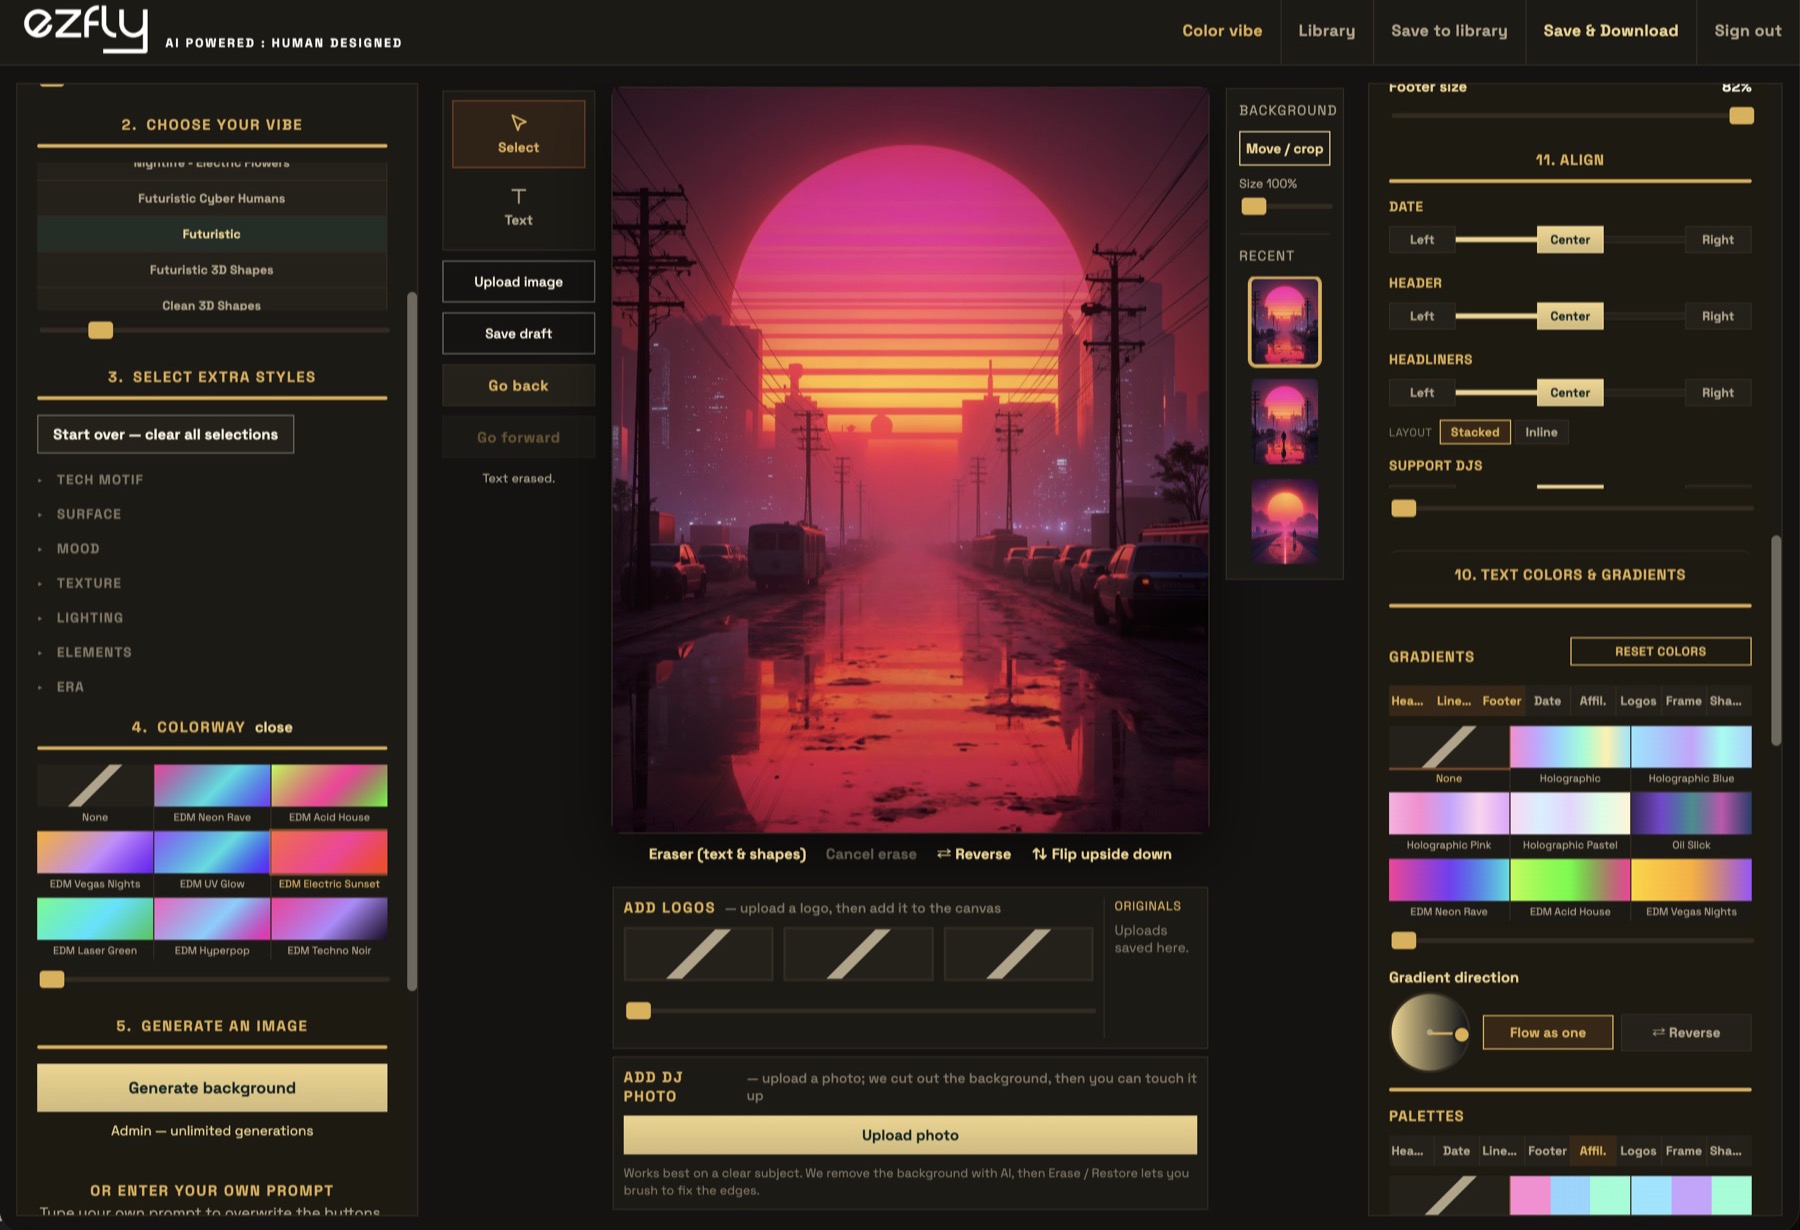Click the logo size slider handle

638,1011
